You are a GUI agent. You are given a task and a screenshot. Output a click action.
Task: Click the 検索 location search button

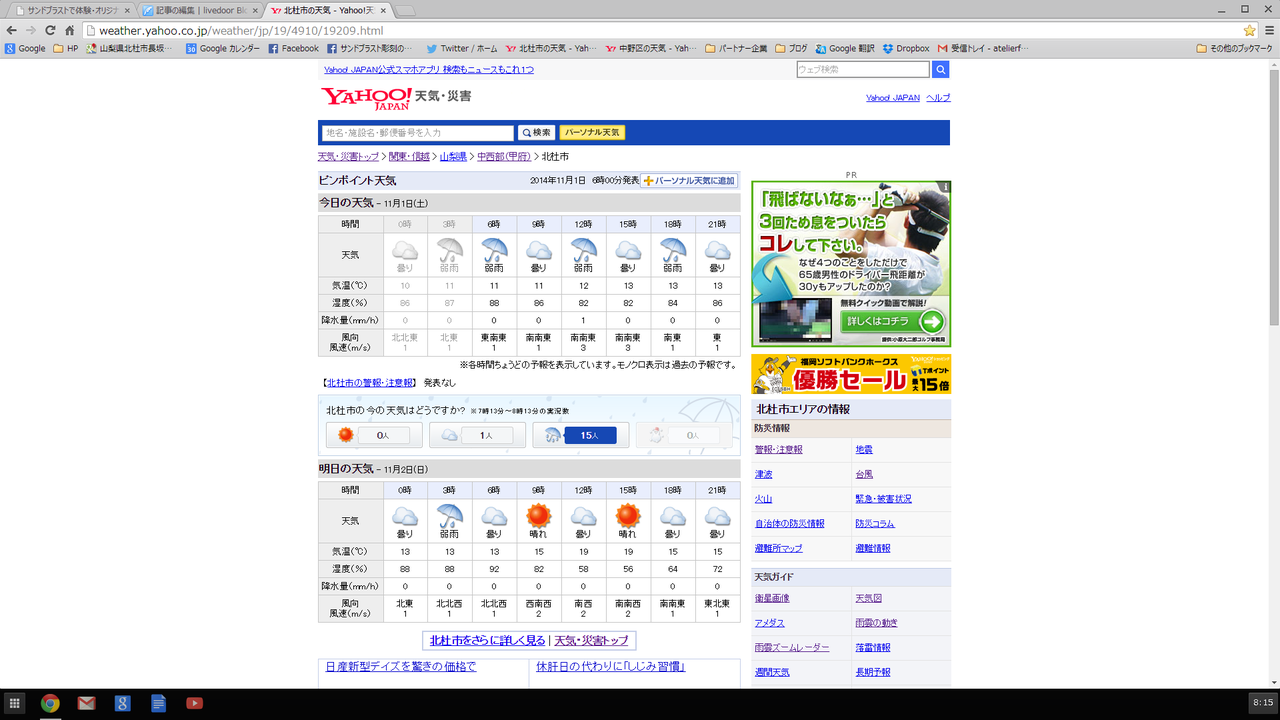[x=536, y=133]
